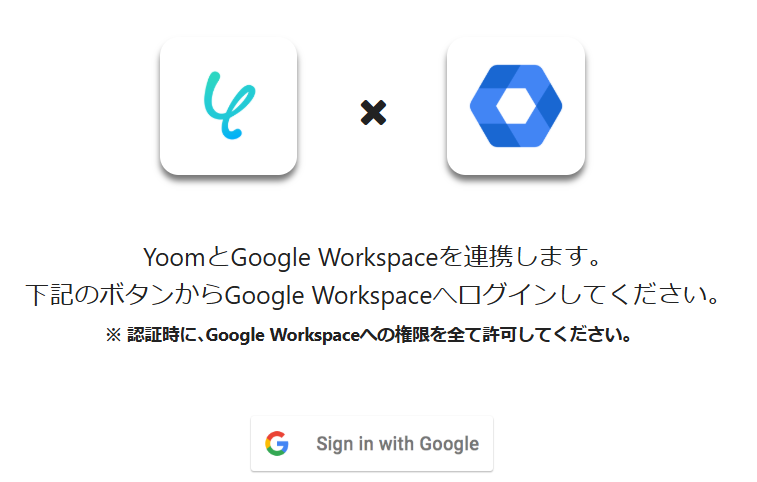Click the ※ mark before the bold note
The width and height of the screenshot is (757, 482).
tap(113, 335)
